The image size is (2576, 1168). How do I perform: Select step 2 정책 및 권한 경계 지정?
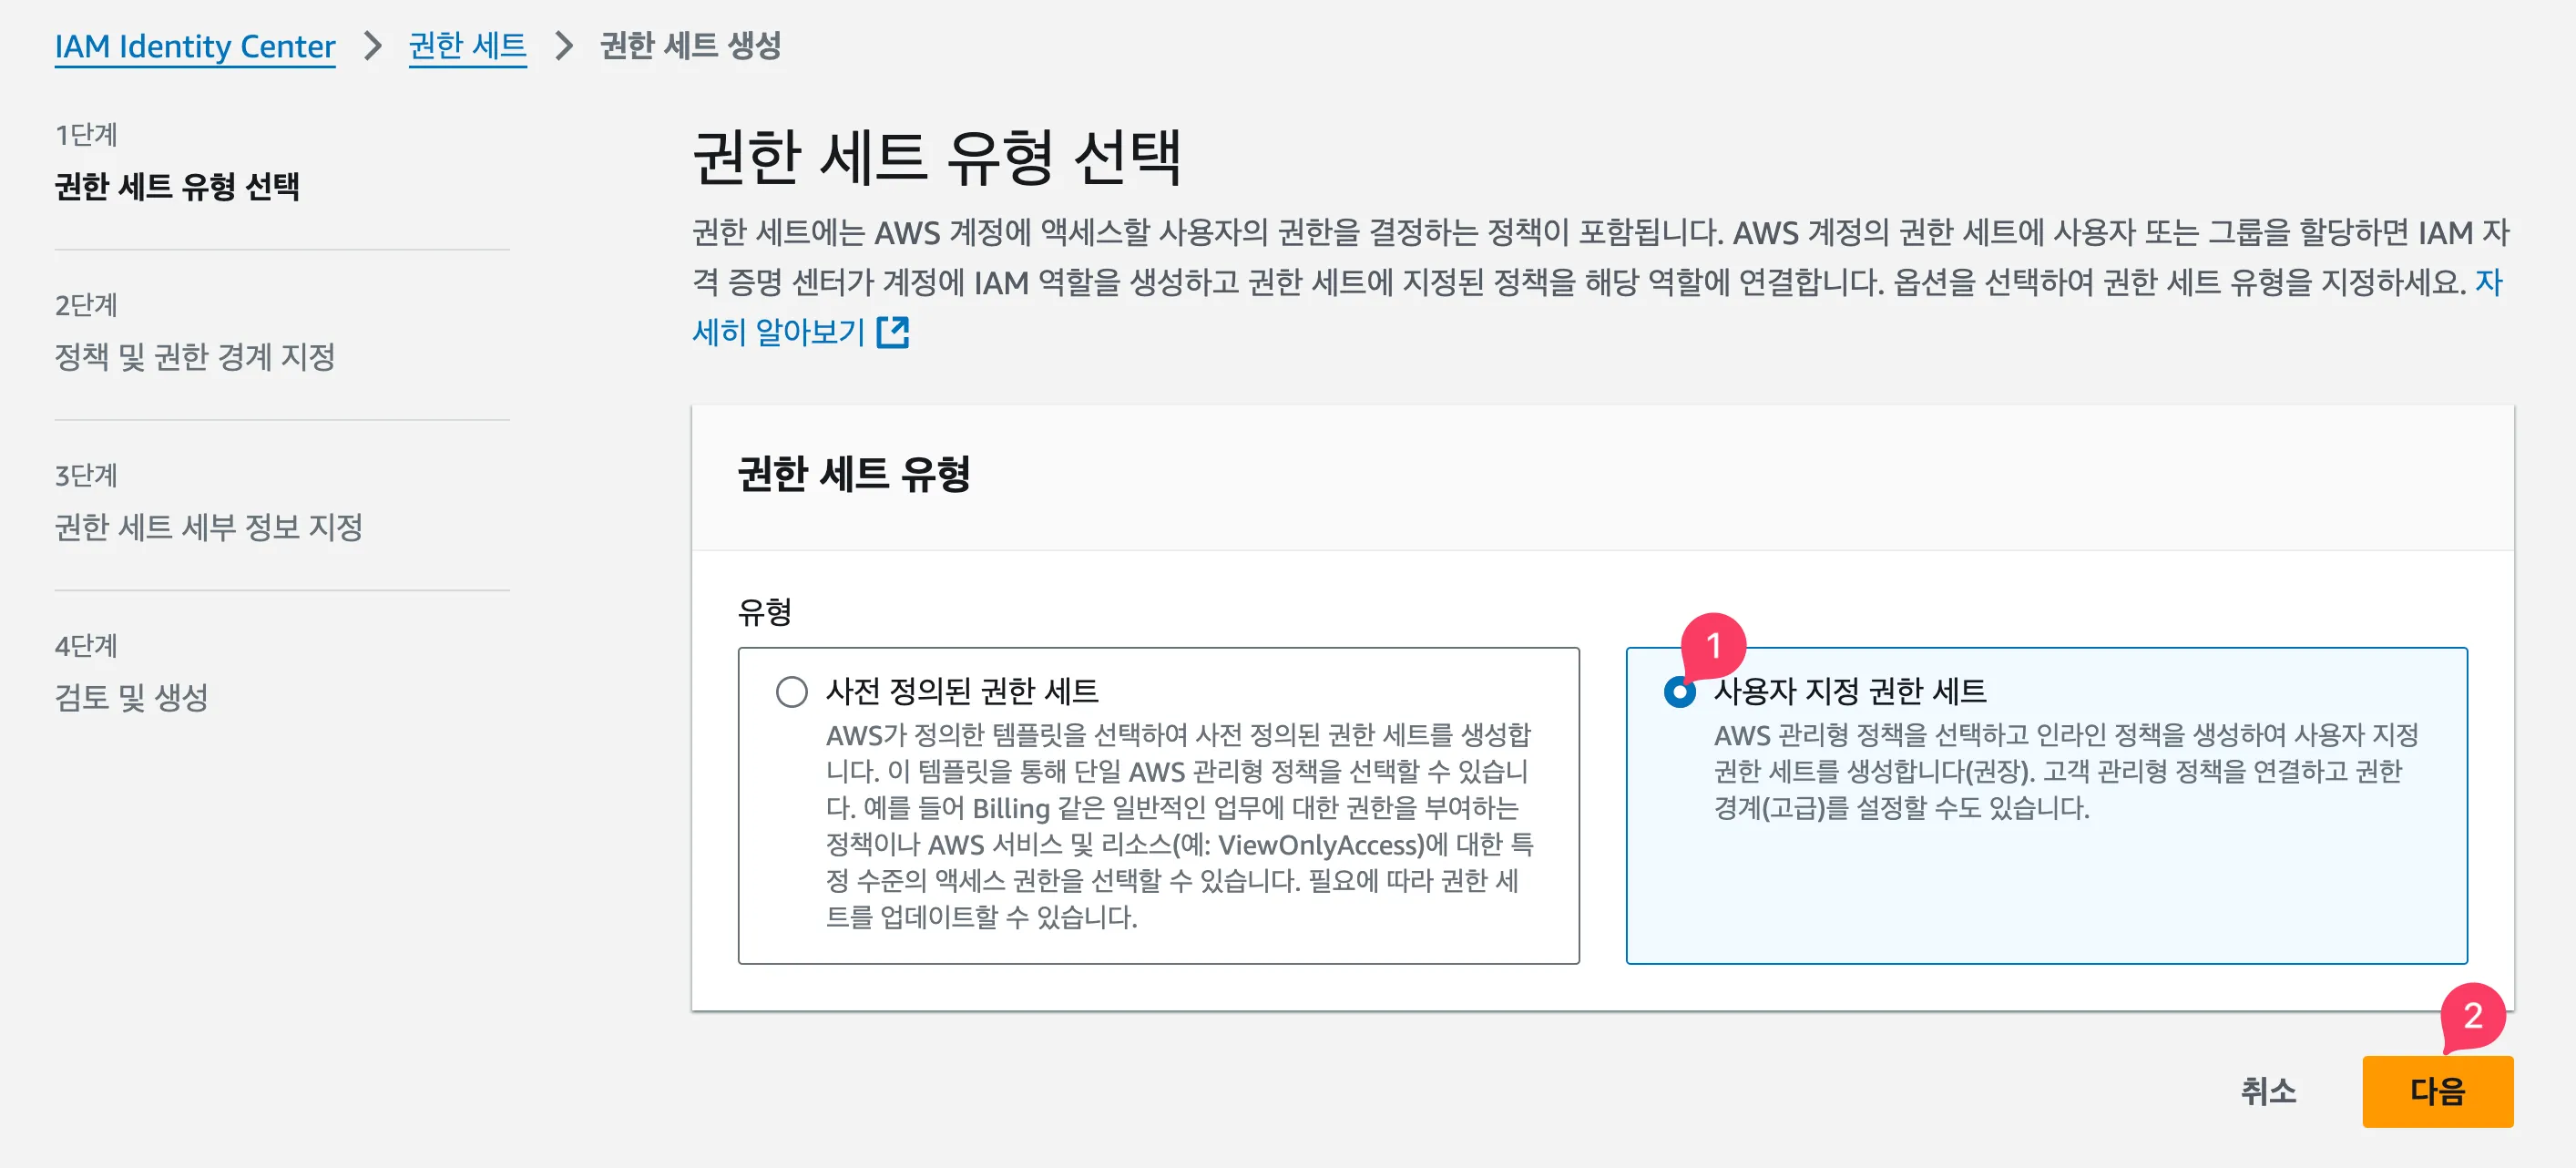click(x=195, y=357)
